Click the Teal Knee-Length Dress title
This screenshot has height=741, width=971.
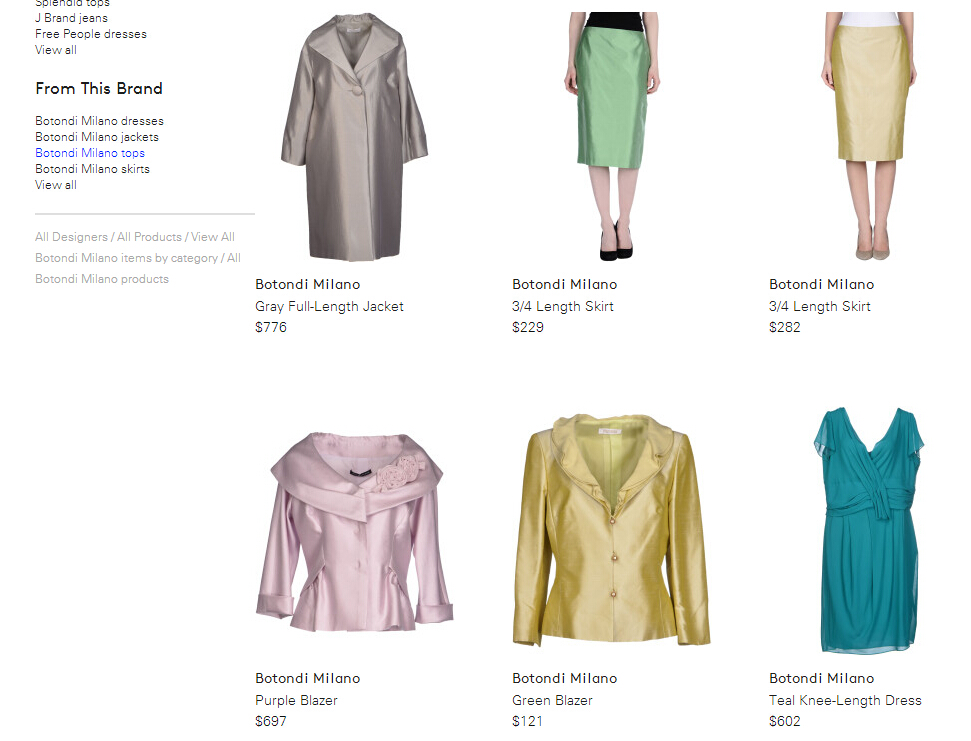point(845,700)
